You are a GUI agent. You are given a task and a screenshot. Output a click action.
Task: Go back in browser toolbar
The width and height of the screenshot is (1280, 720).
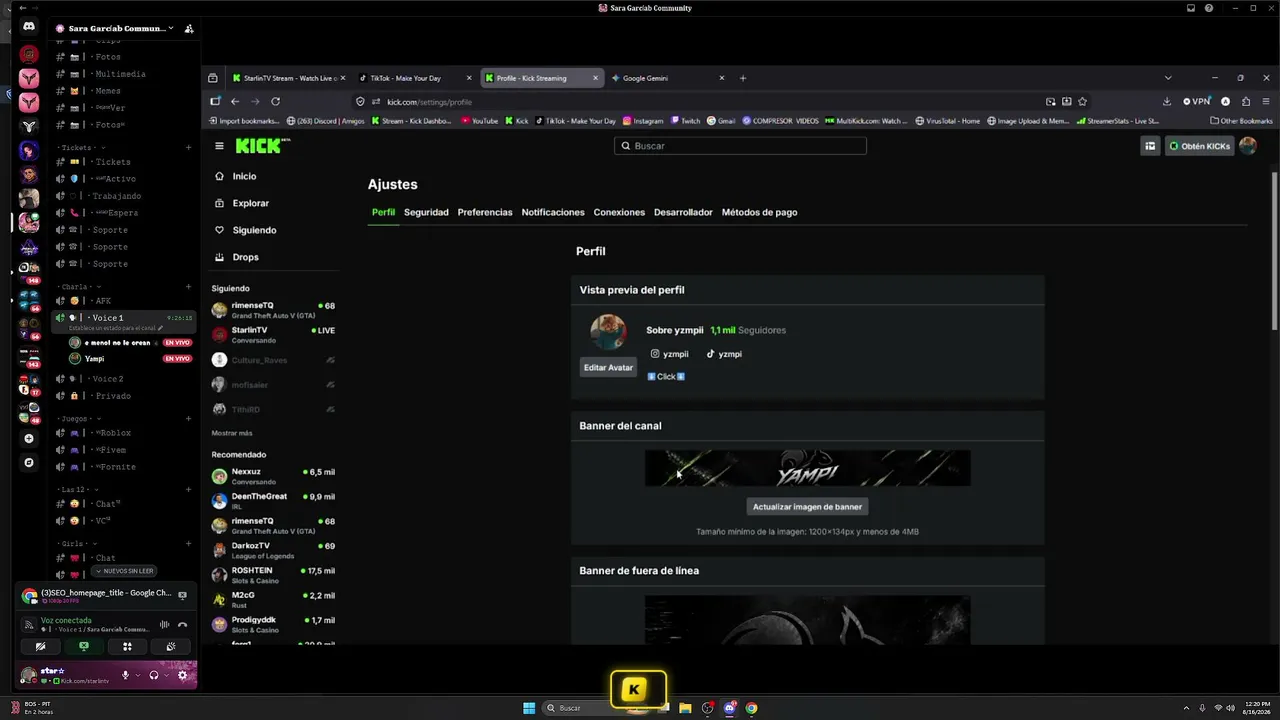click(x=235, y=101)
